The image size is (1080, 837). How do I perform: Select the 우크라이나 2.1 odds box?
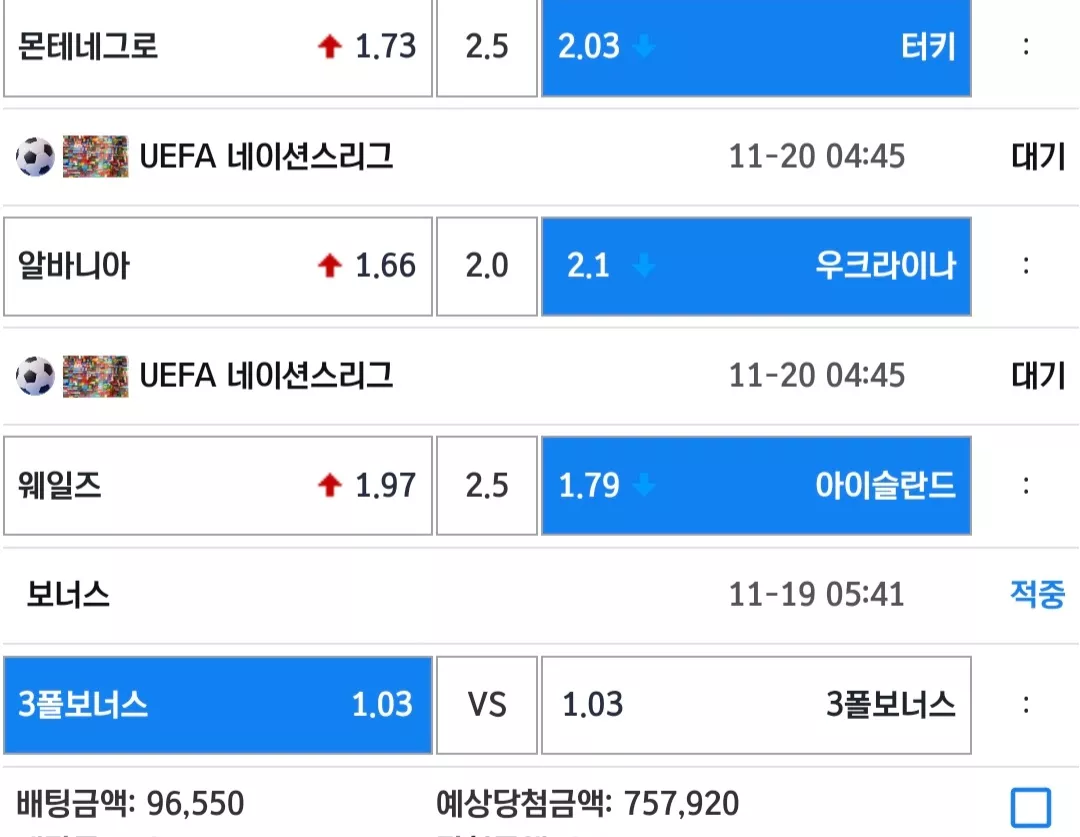coord(756,267)
